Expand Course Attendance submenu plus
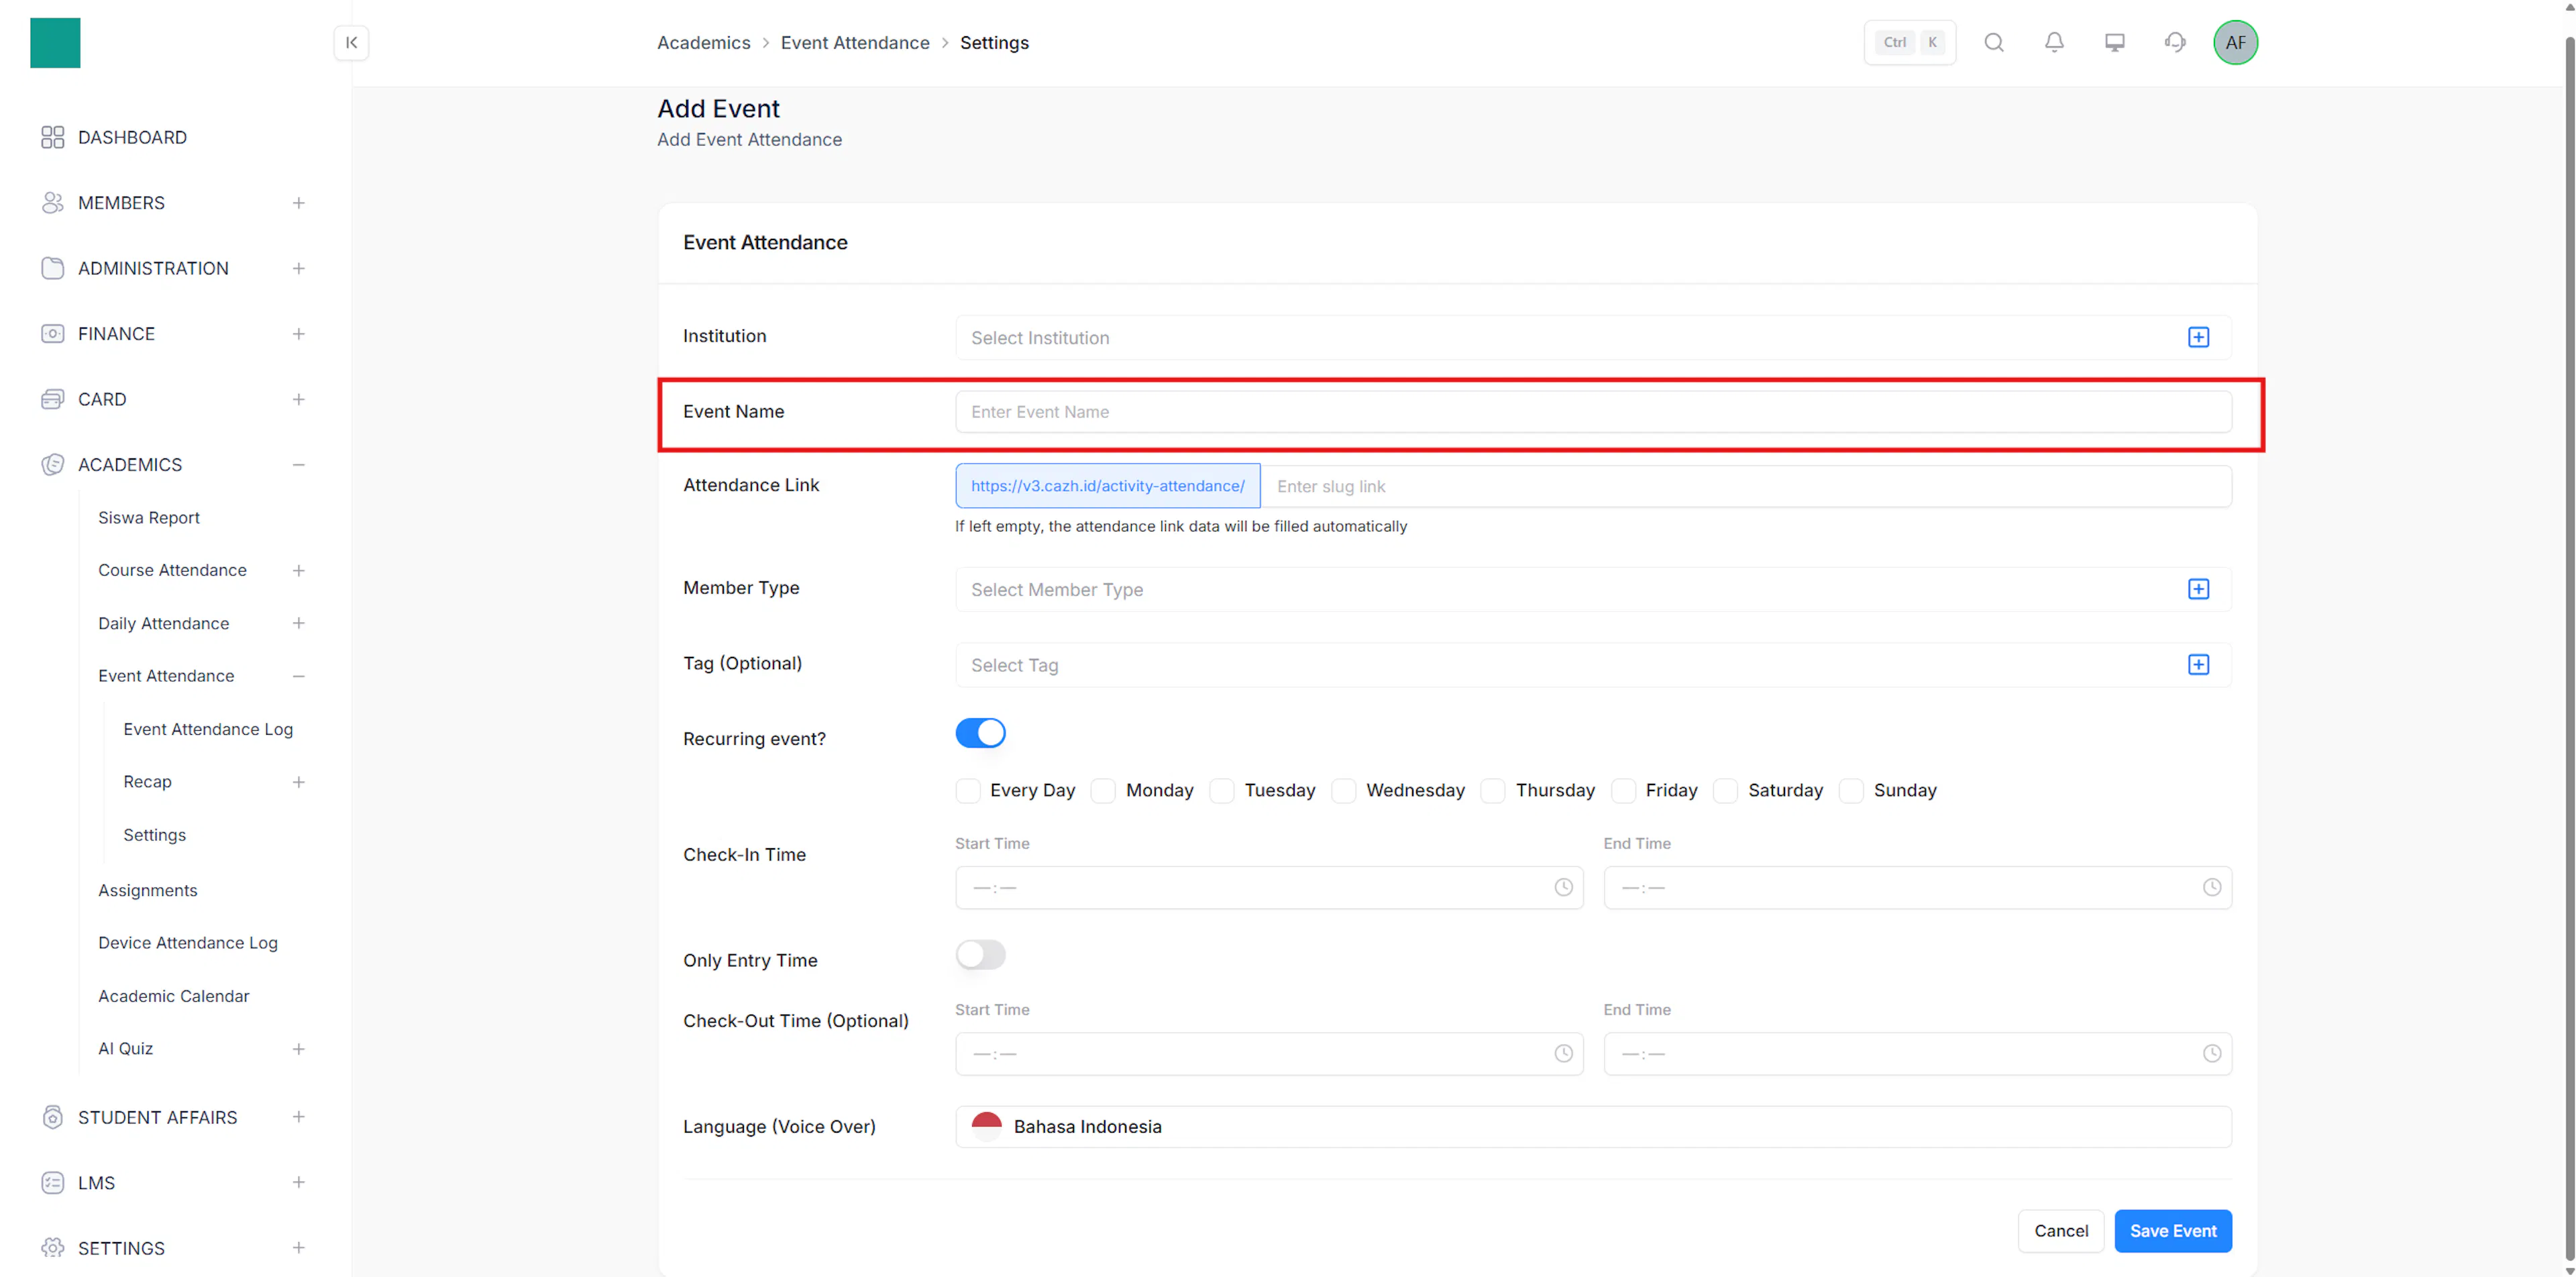Screen dimensions: 2576x1277 tap(298, 570)
